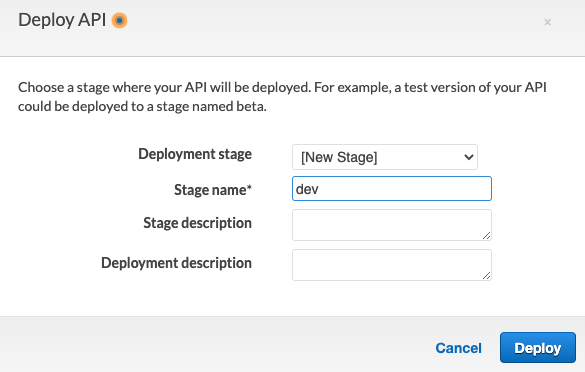Open the Deployment stage dropdown
Screen dimensions: 585x372
[x=385, y=157]
